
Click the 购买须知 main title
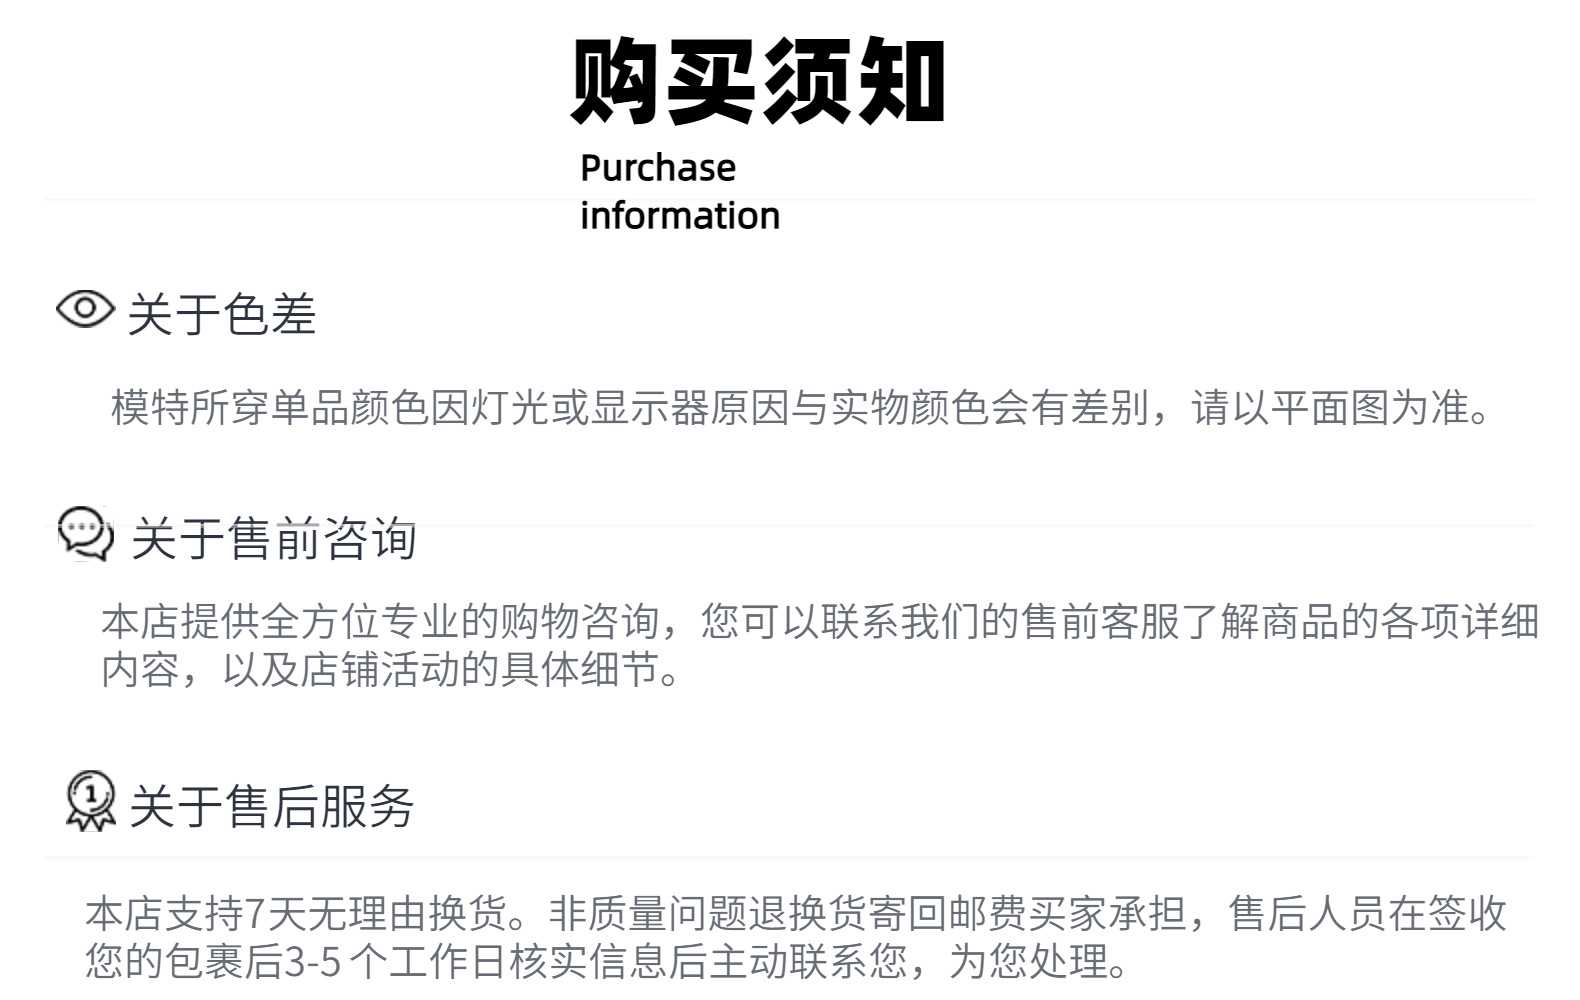click(758, 80)
